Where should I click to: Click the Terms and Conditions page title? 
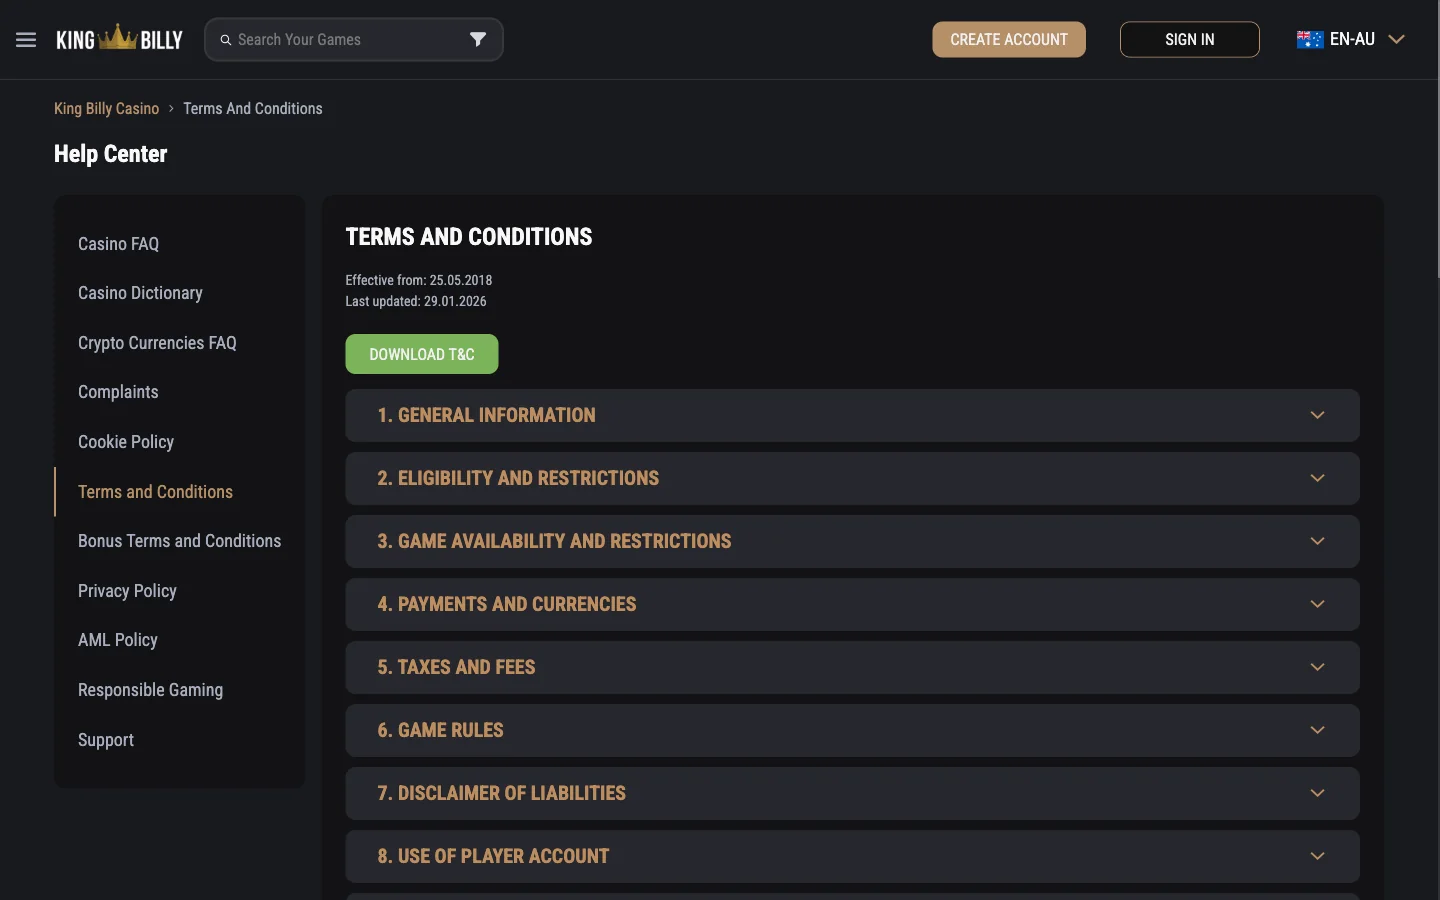(x=469, y=237)
